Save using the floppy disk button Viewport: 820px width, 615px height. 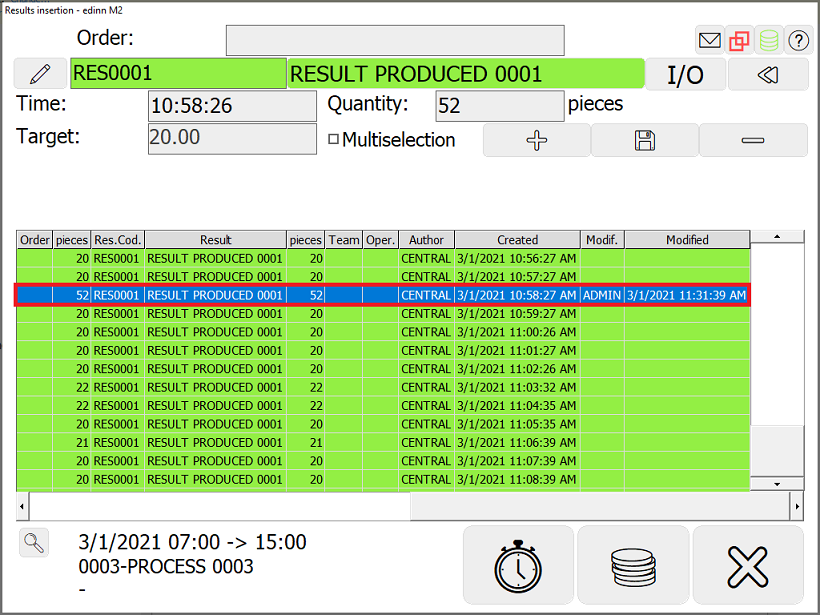click(645, 140)
